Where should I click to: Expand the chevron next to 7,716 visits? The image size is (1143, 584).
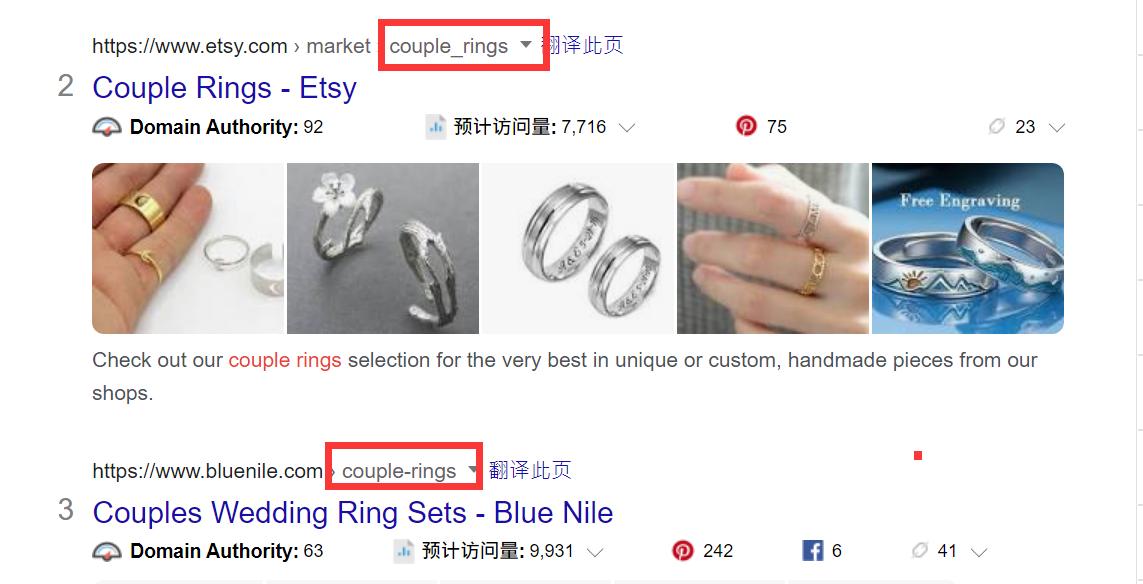[626, 128]
